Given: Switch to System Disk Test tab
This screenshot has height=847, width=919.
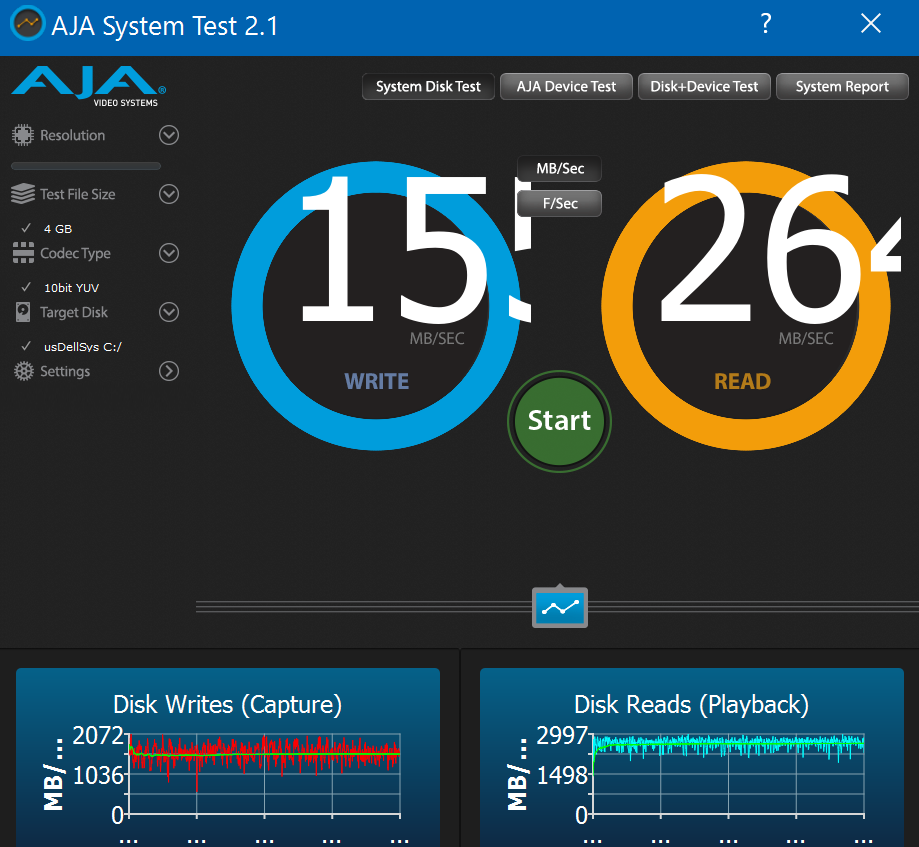Looking at the screenshot, I should click(428, 87).
